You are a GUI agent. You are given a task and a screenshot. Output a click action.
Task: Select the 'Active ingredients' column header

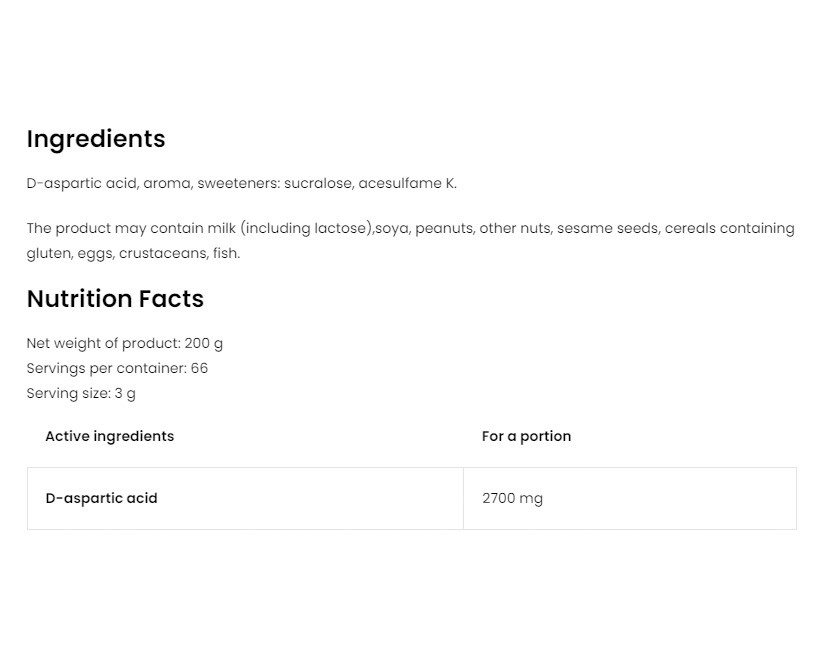[x=109, y=436]
